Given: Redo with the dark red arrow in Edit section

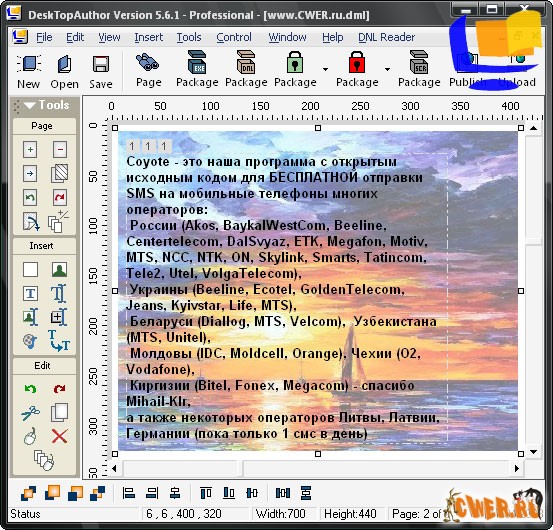Looking at the screenshot, I should point(60,389).
